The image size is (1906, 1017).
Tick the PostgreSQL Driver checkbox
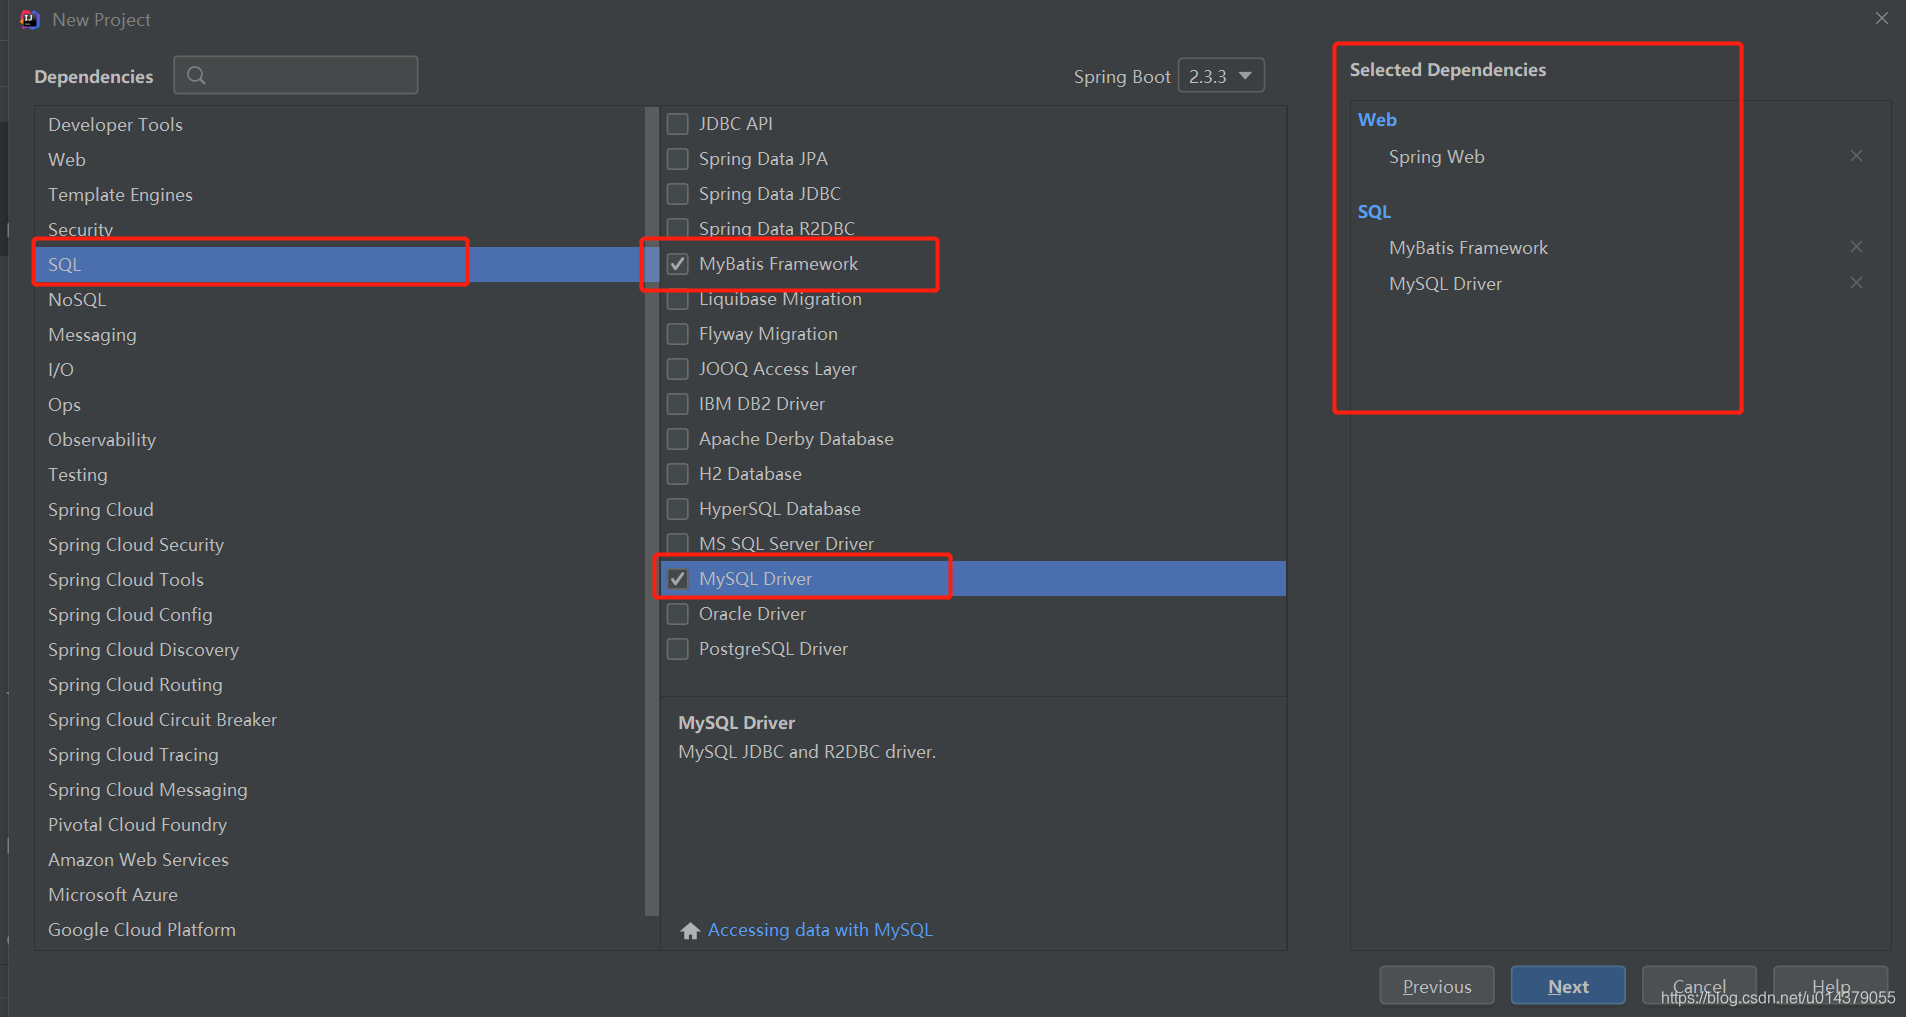[678, 649]
